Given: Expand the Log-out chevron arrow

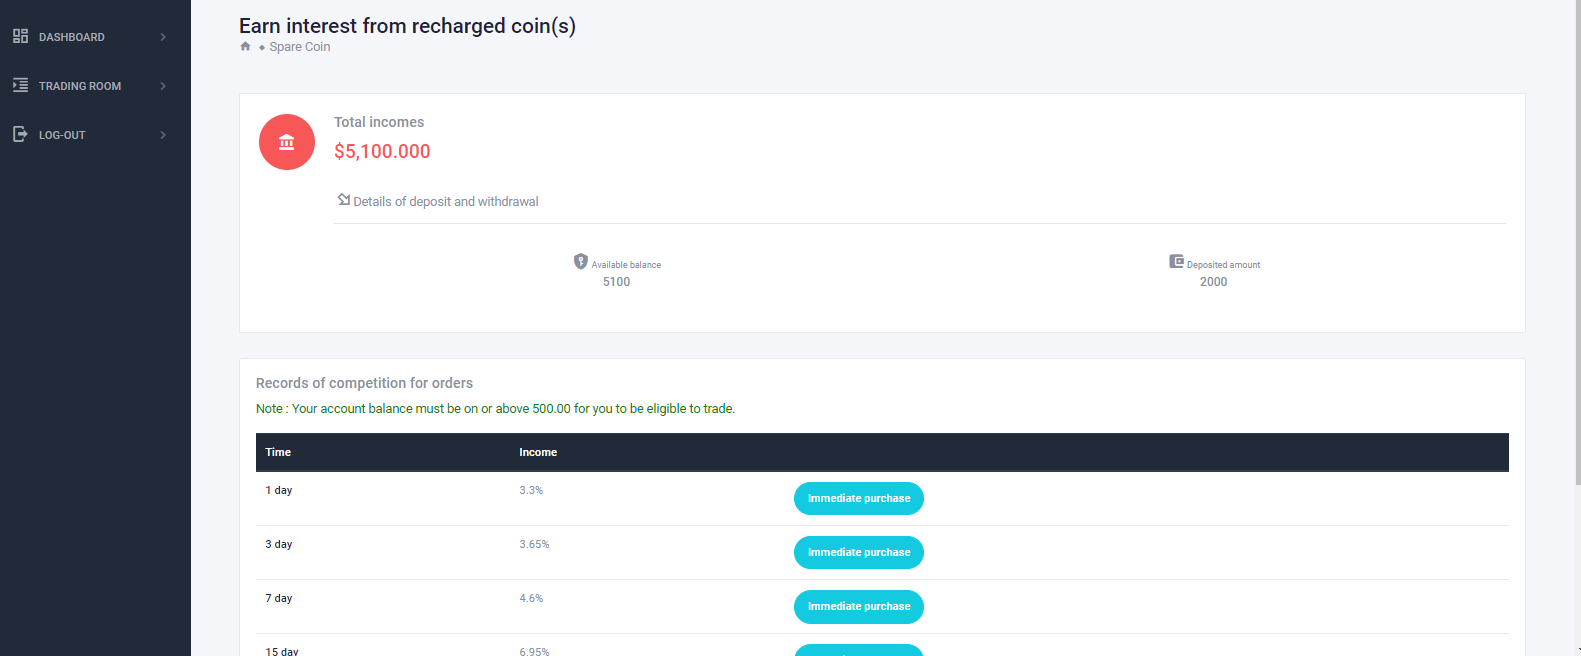Looking at the screenshot, I should pos(163,135).
